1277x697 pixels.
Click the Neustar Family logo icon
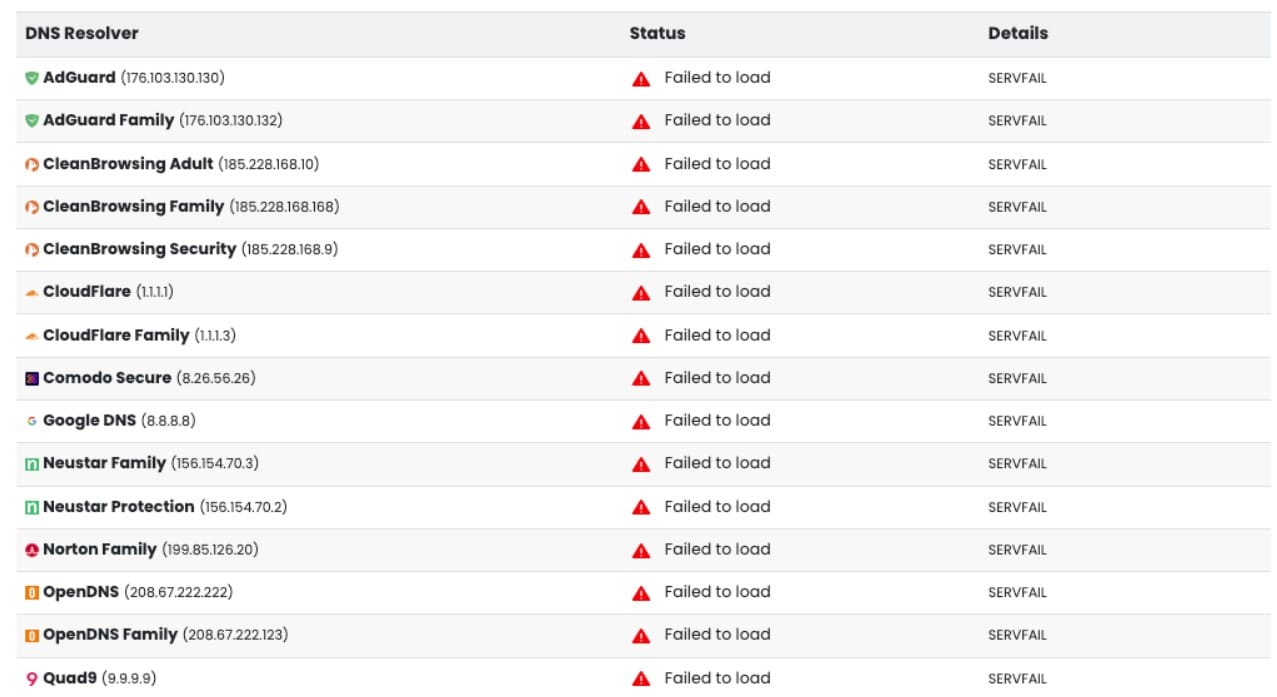(32, 464)
